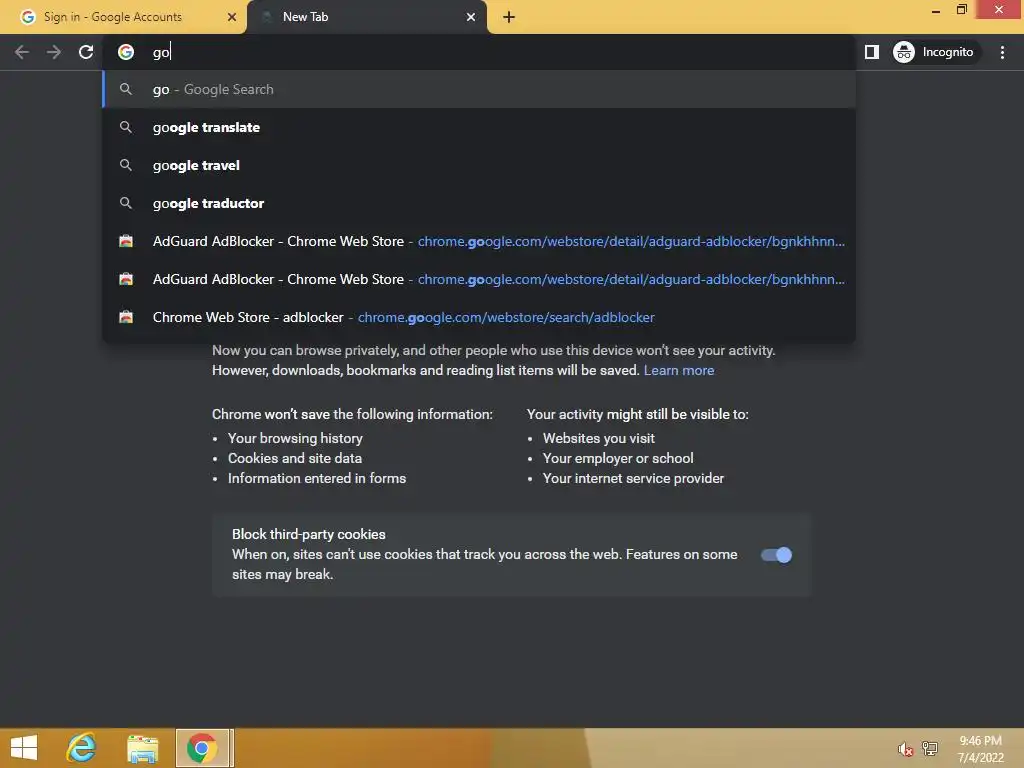Choose 'google translate' suggestion
This screenshot has height=768, width=1024.
[479, 127]
